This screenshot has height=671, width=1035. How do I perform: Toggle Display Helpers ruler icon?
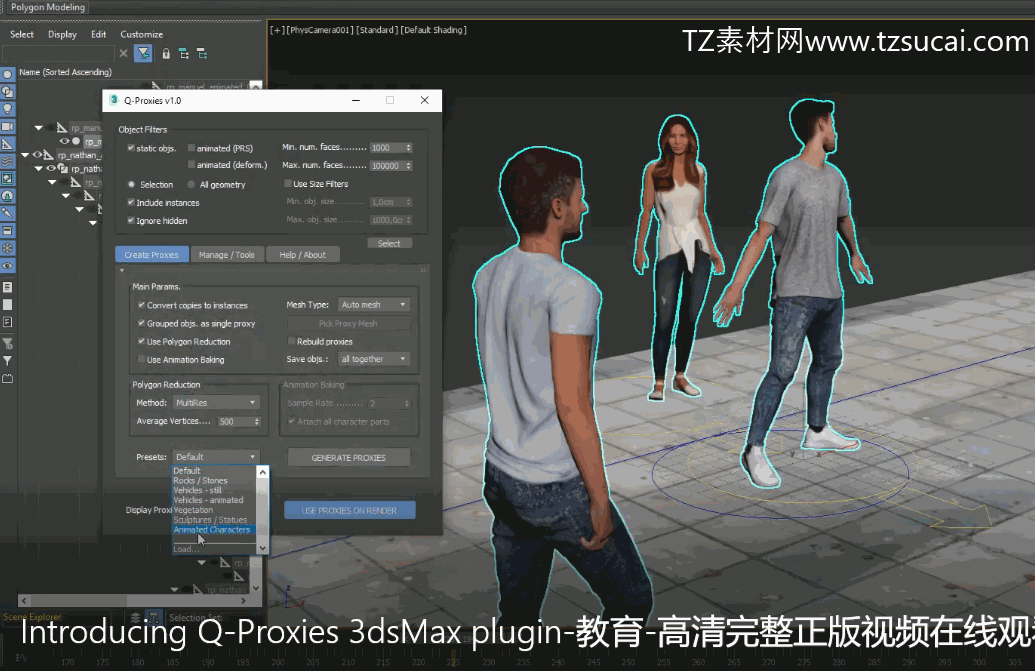(7, 144)
